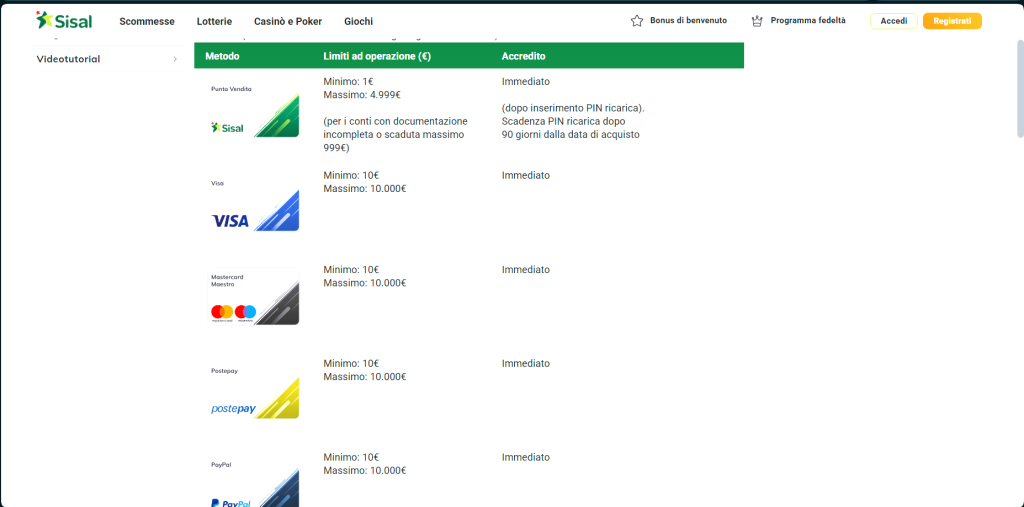Viewport: 1024px width, 507px height.
Task: Click the Metodo column header
Action: 222,56
